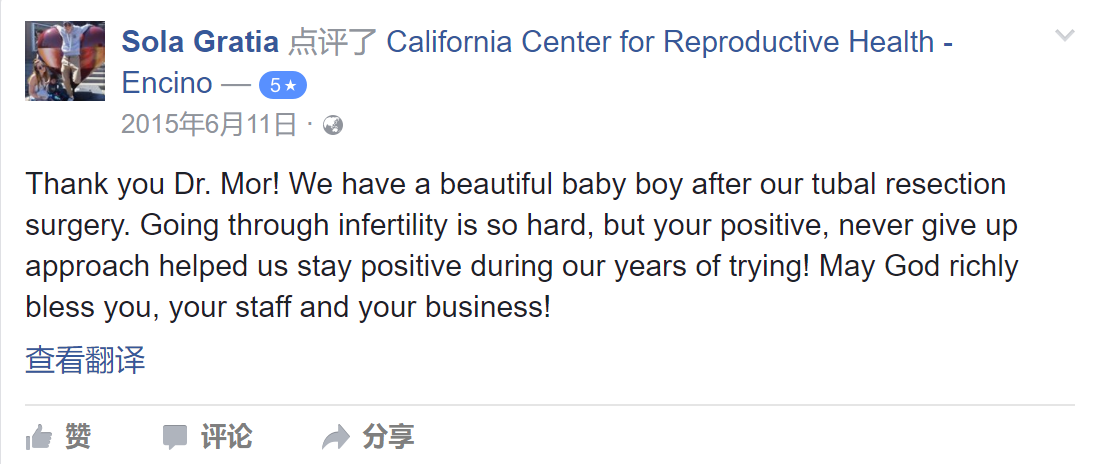Expand the post options chevron
This screenshot has height=464, width=1097.
(1064, 35)
